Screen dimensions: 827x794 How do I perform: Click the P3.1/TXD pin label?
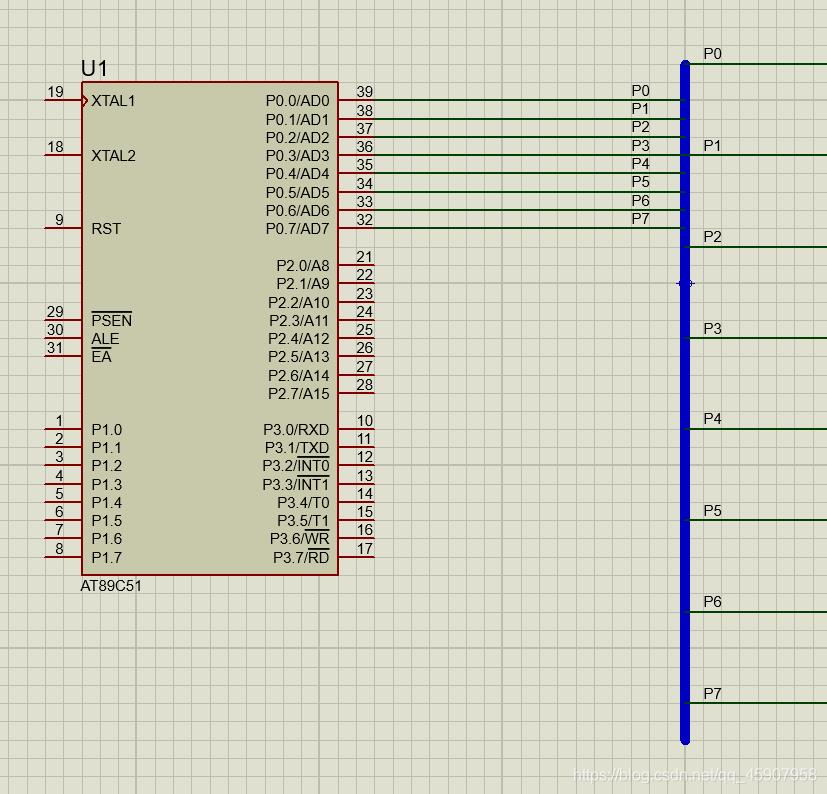(x=297, y=448)
